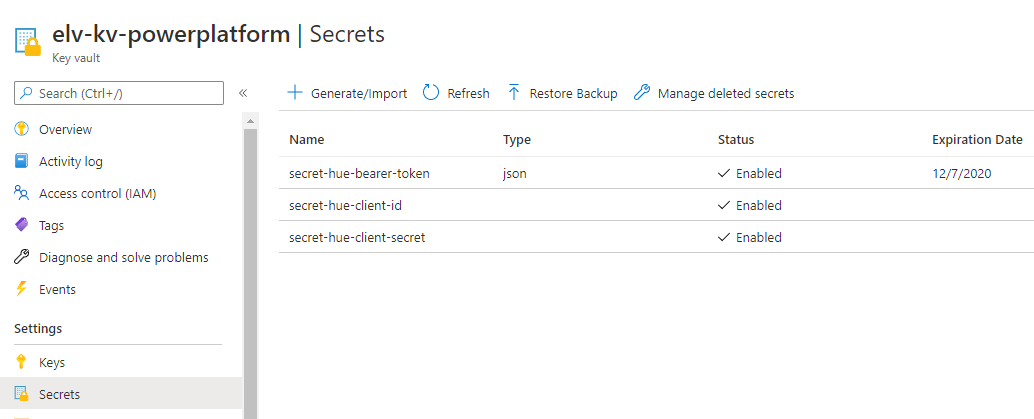
Task: Click the Activity log book icon
Action: tap(22, 161)
